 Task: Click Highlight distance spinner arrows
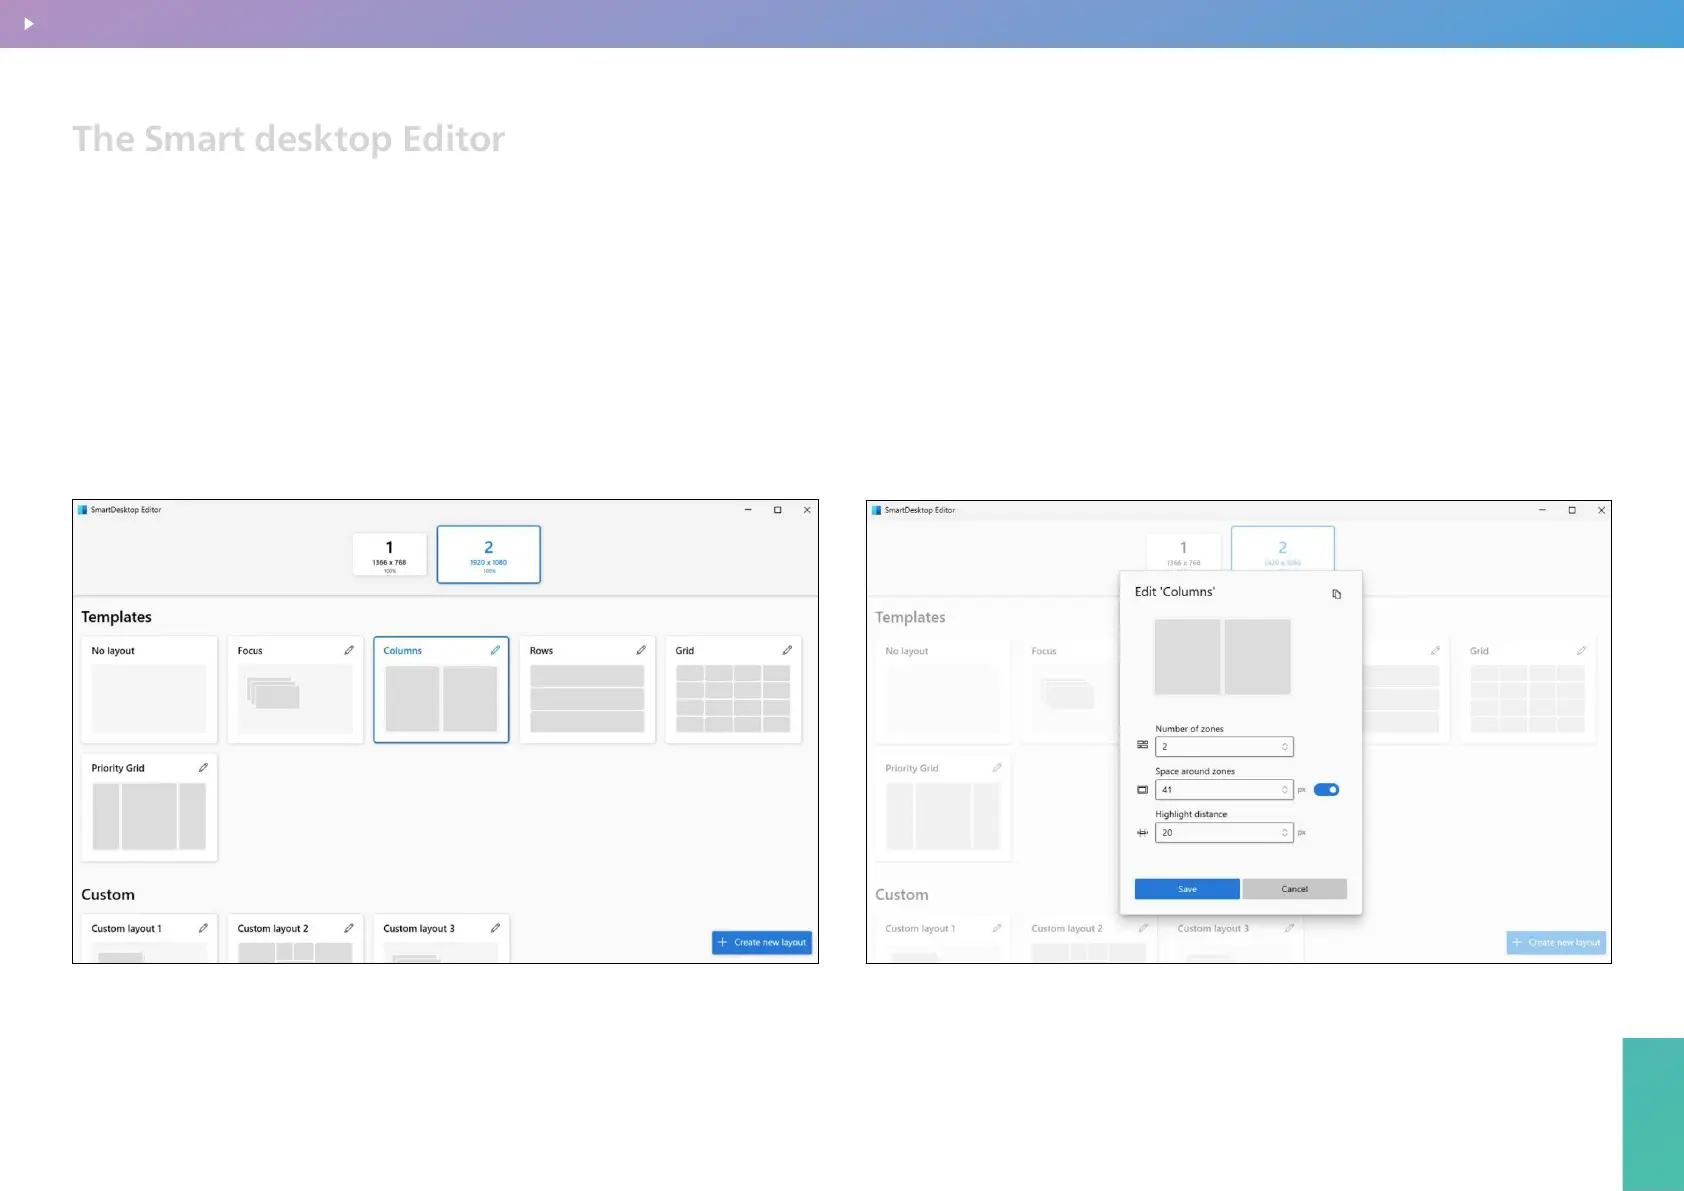pos(1285,833)
